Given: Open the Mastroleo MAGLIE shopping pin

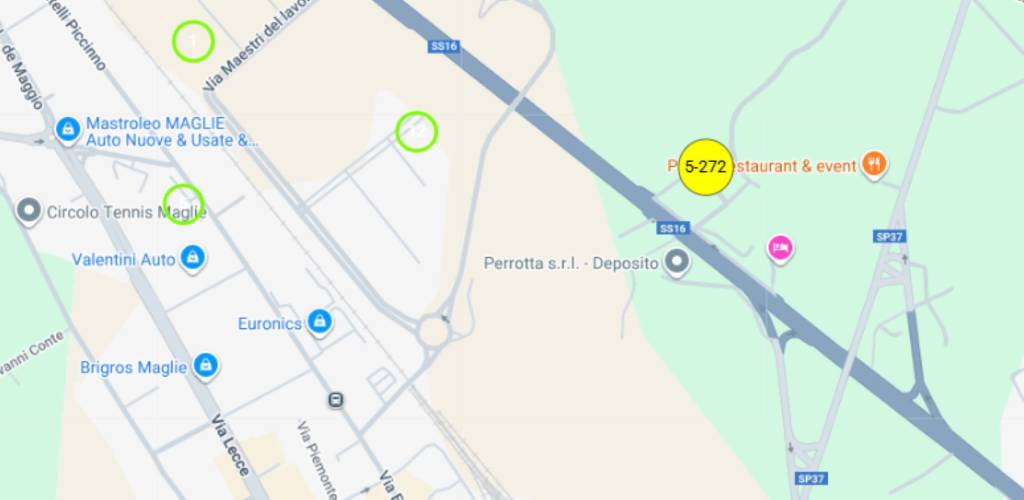Looking at the screenshot, I should point(68,129).
